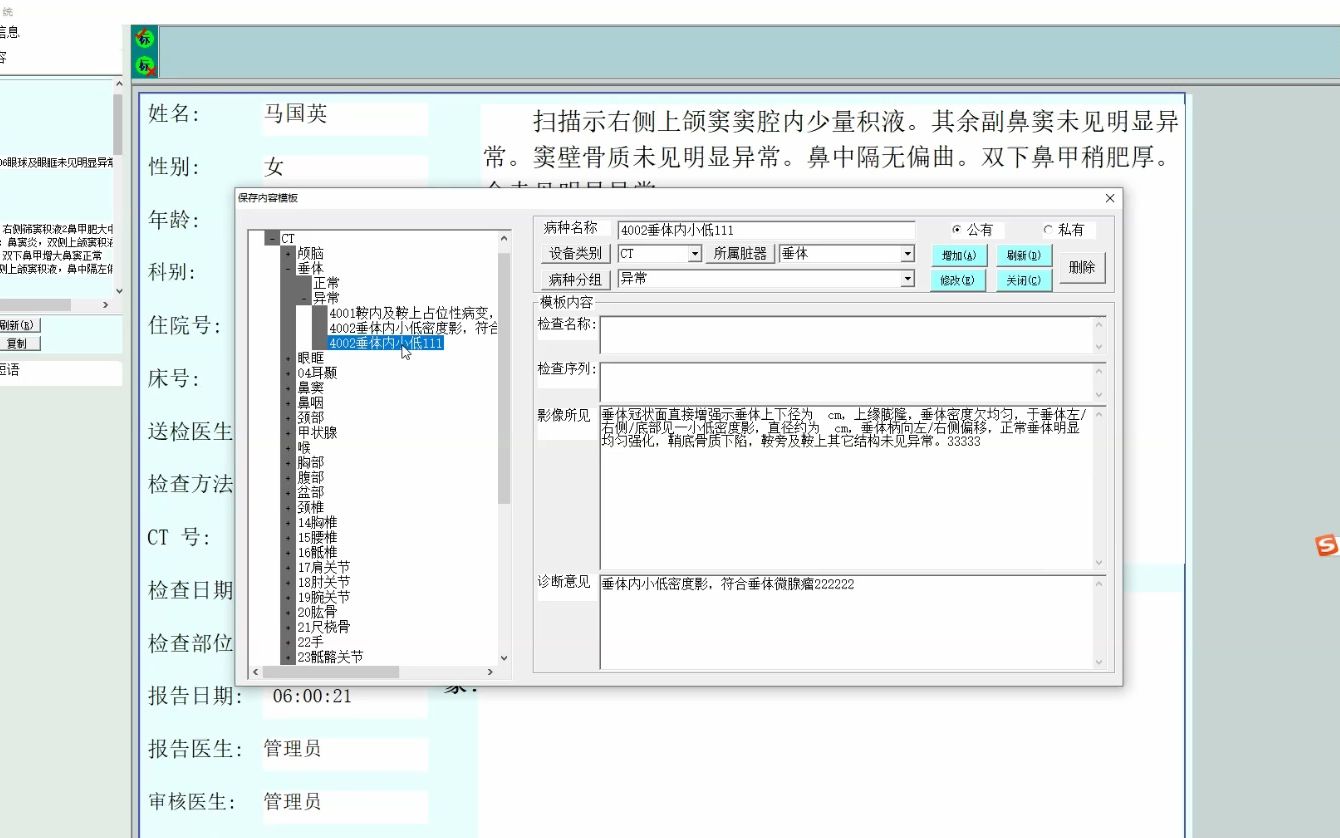Click the 修改(E) button
1340x838 pixels.
coord(958,279)
